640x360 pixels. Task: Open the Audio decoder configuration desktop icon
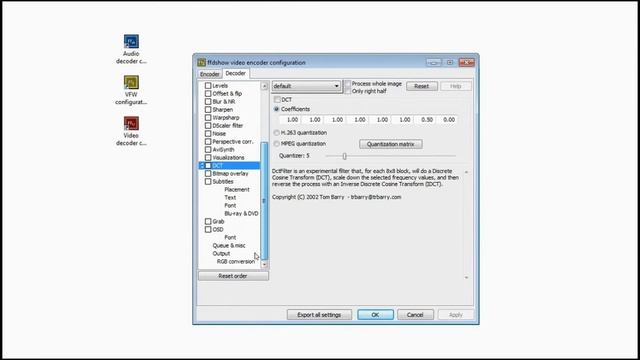131,49
